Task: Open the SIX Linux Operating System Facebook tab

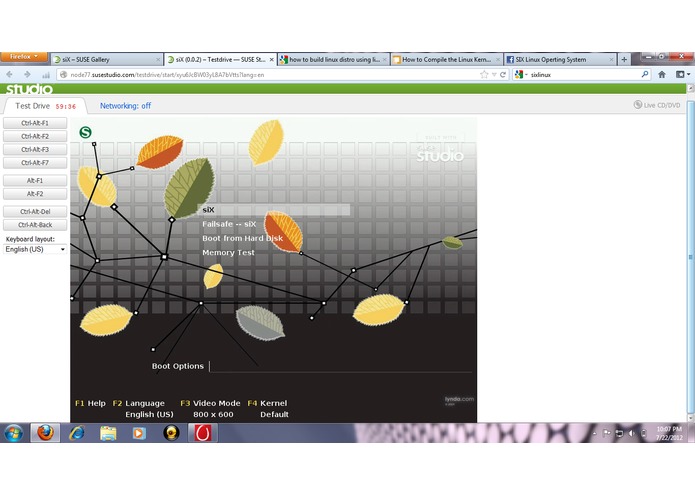Action: [560, 59]
